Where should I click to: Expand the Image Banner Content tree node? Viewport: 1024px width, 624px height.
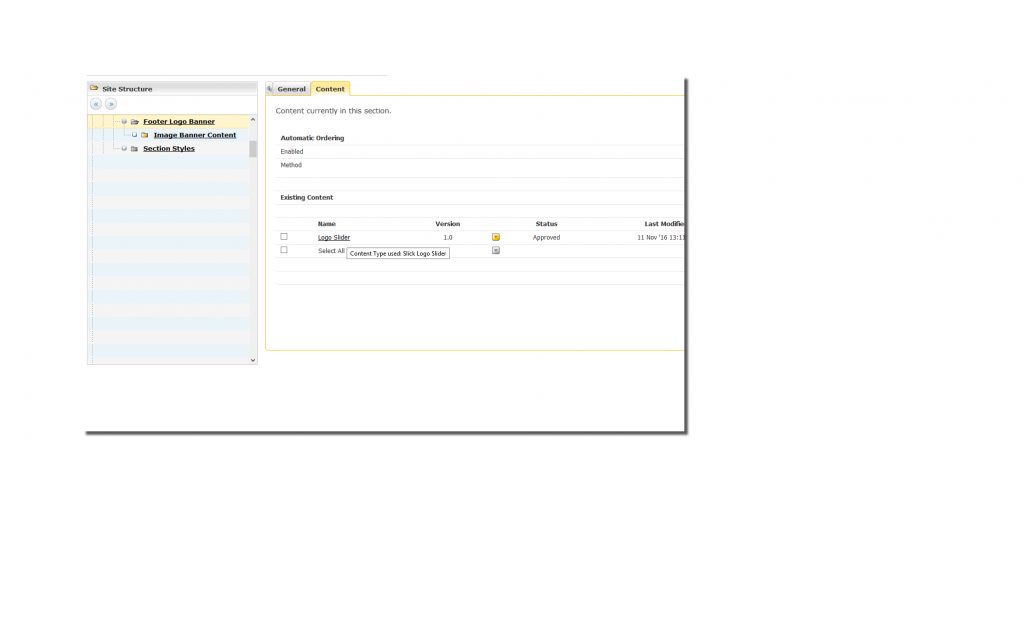[x=134, y=135]
